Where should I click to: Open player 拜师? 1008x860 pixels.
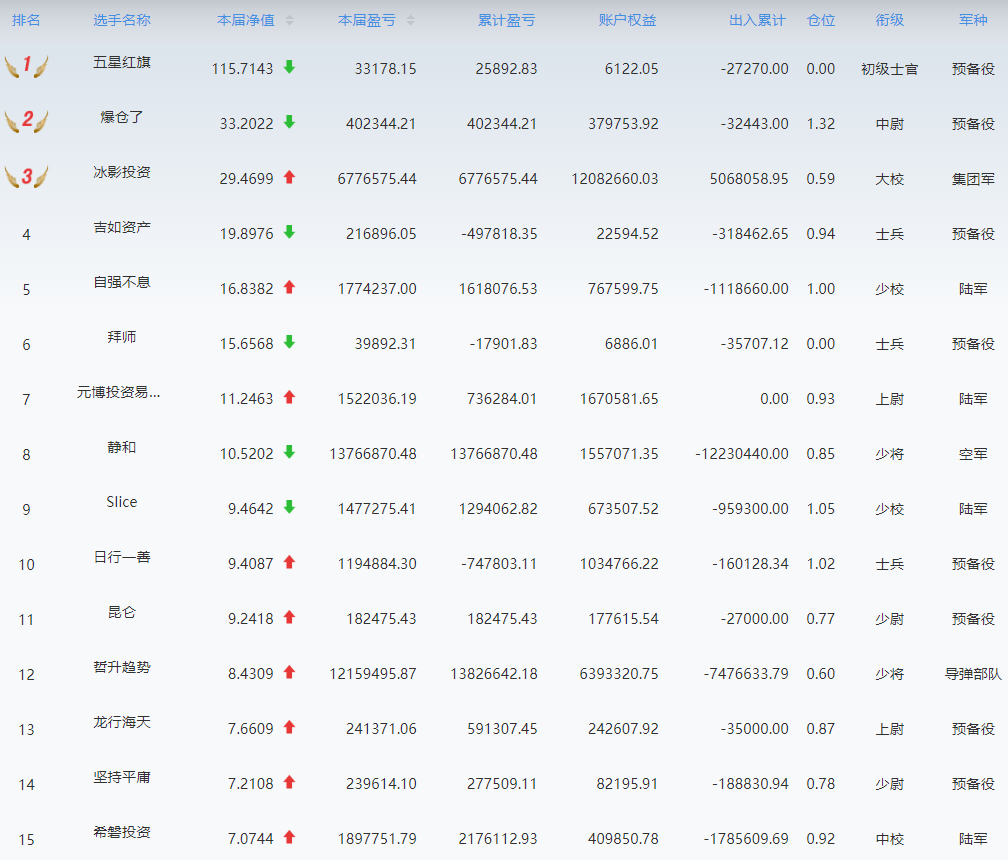pos(122,337)
